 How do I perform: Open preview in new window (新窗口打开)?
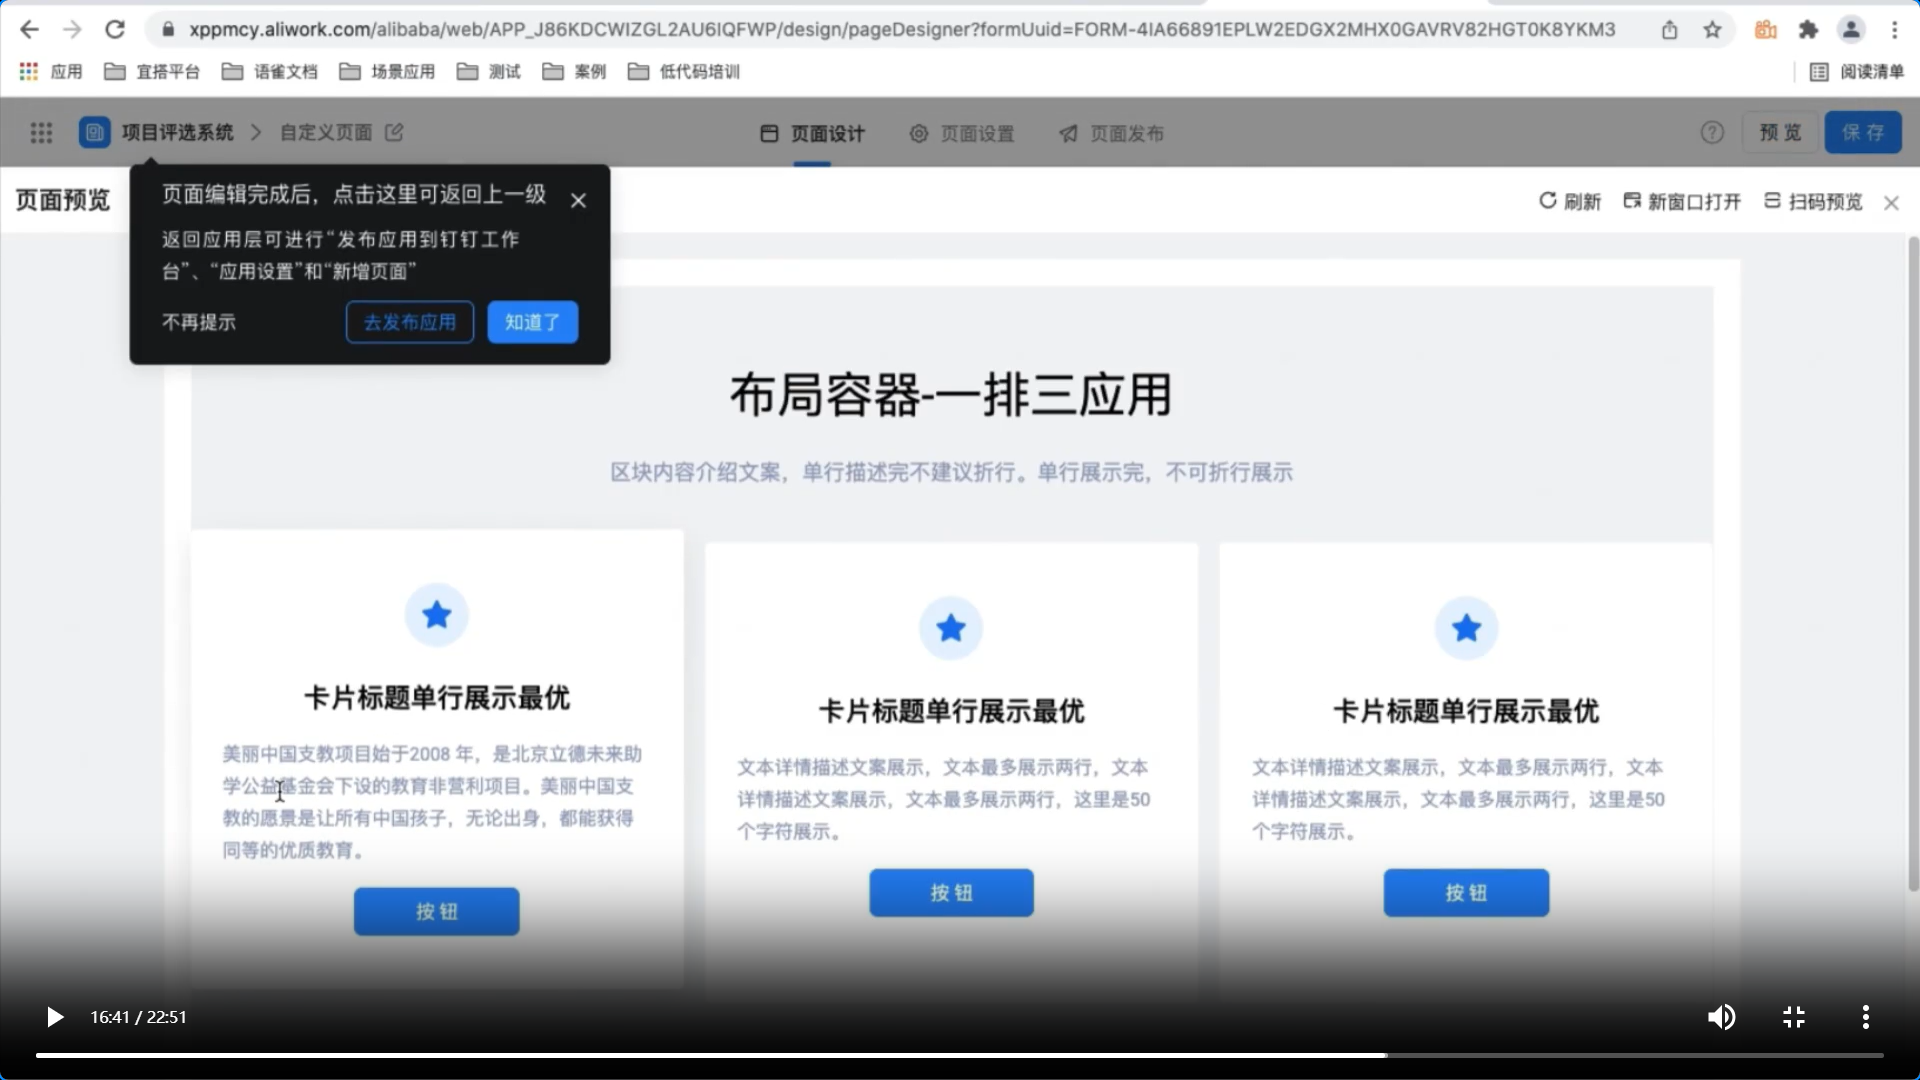point(1682,202)
